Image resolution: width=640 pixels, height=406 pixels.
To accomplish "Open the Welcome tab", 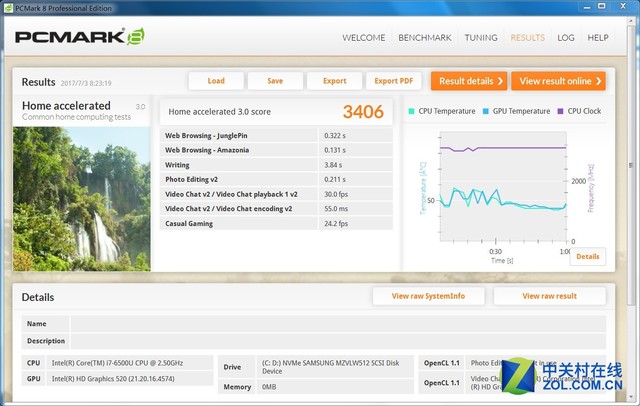I will point(363,38).
